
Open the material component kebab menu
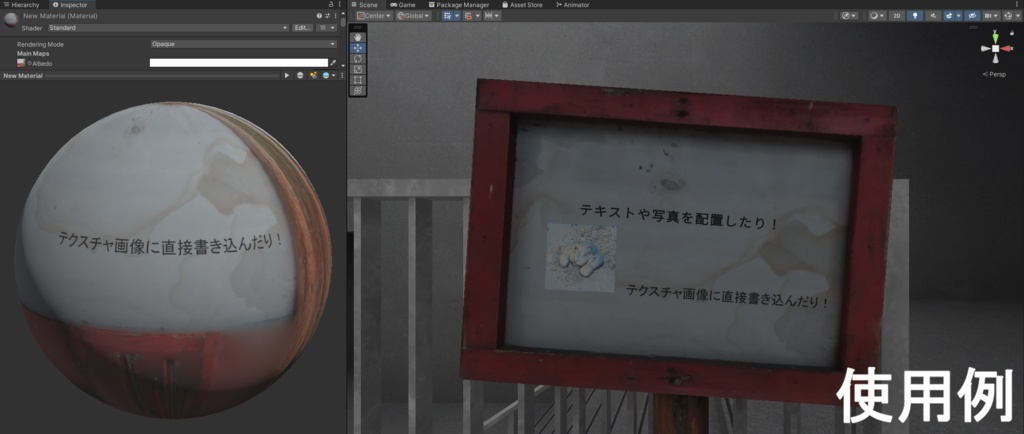(x=336, y=15)
